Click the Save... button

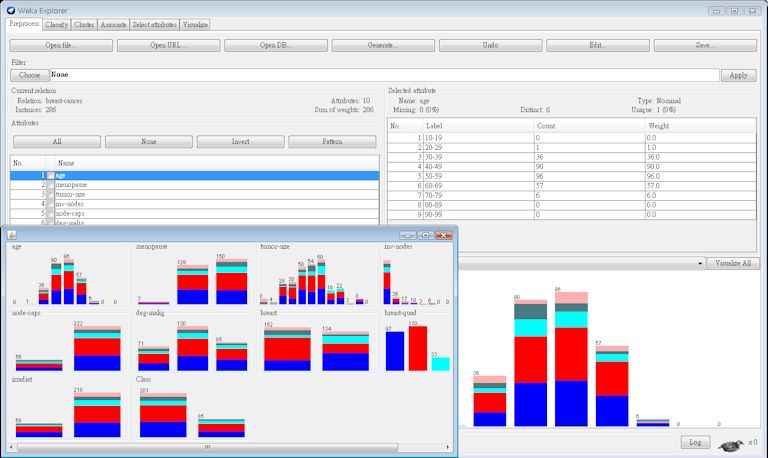click(x=705, y=45)
